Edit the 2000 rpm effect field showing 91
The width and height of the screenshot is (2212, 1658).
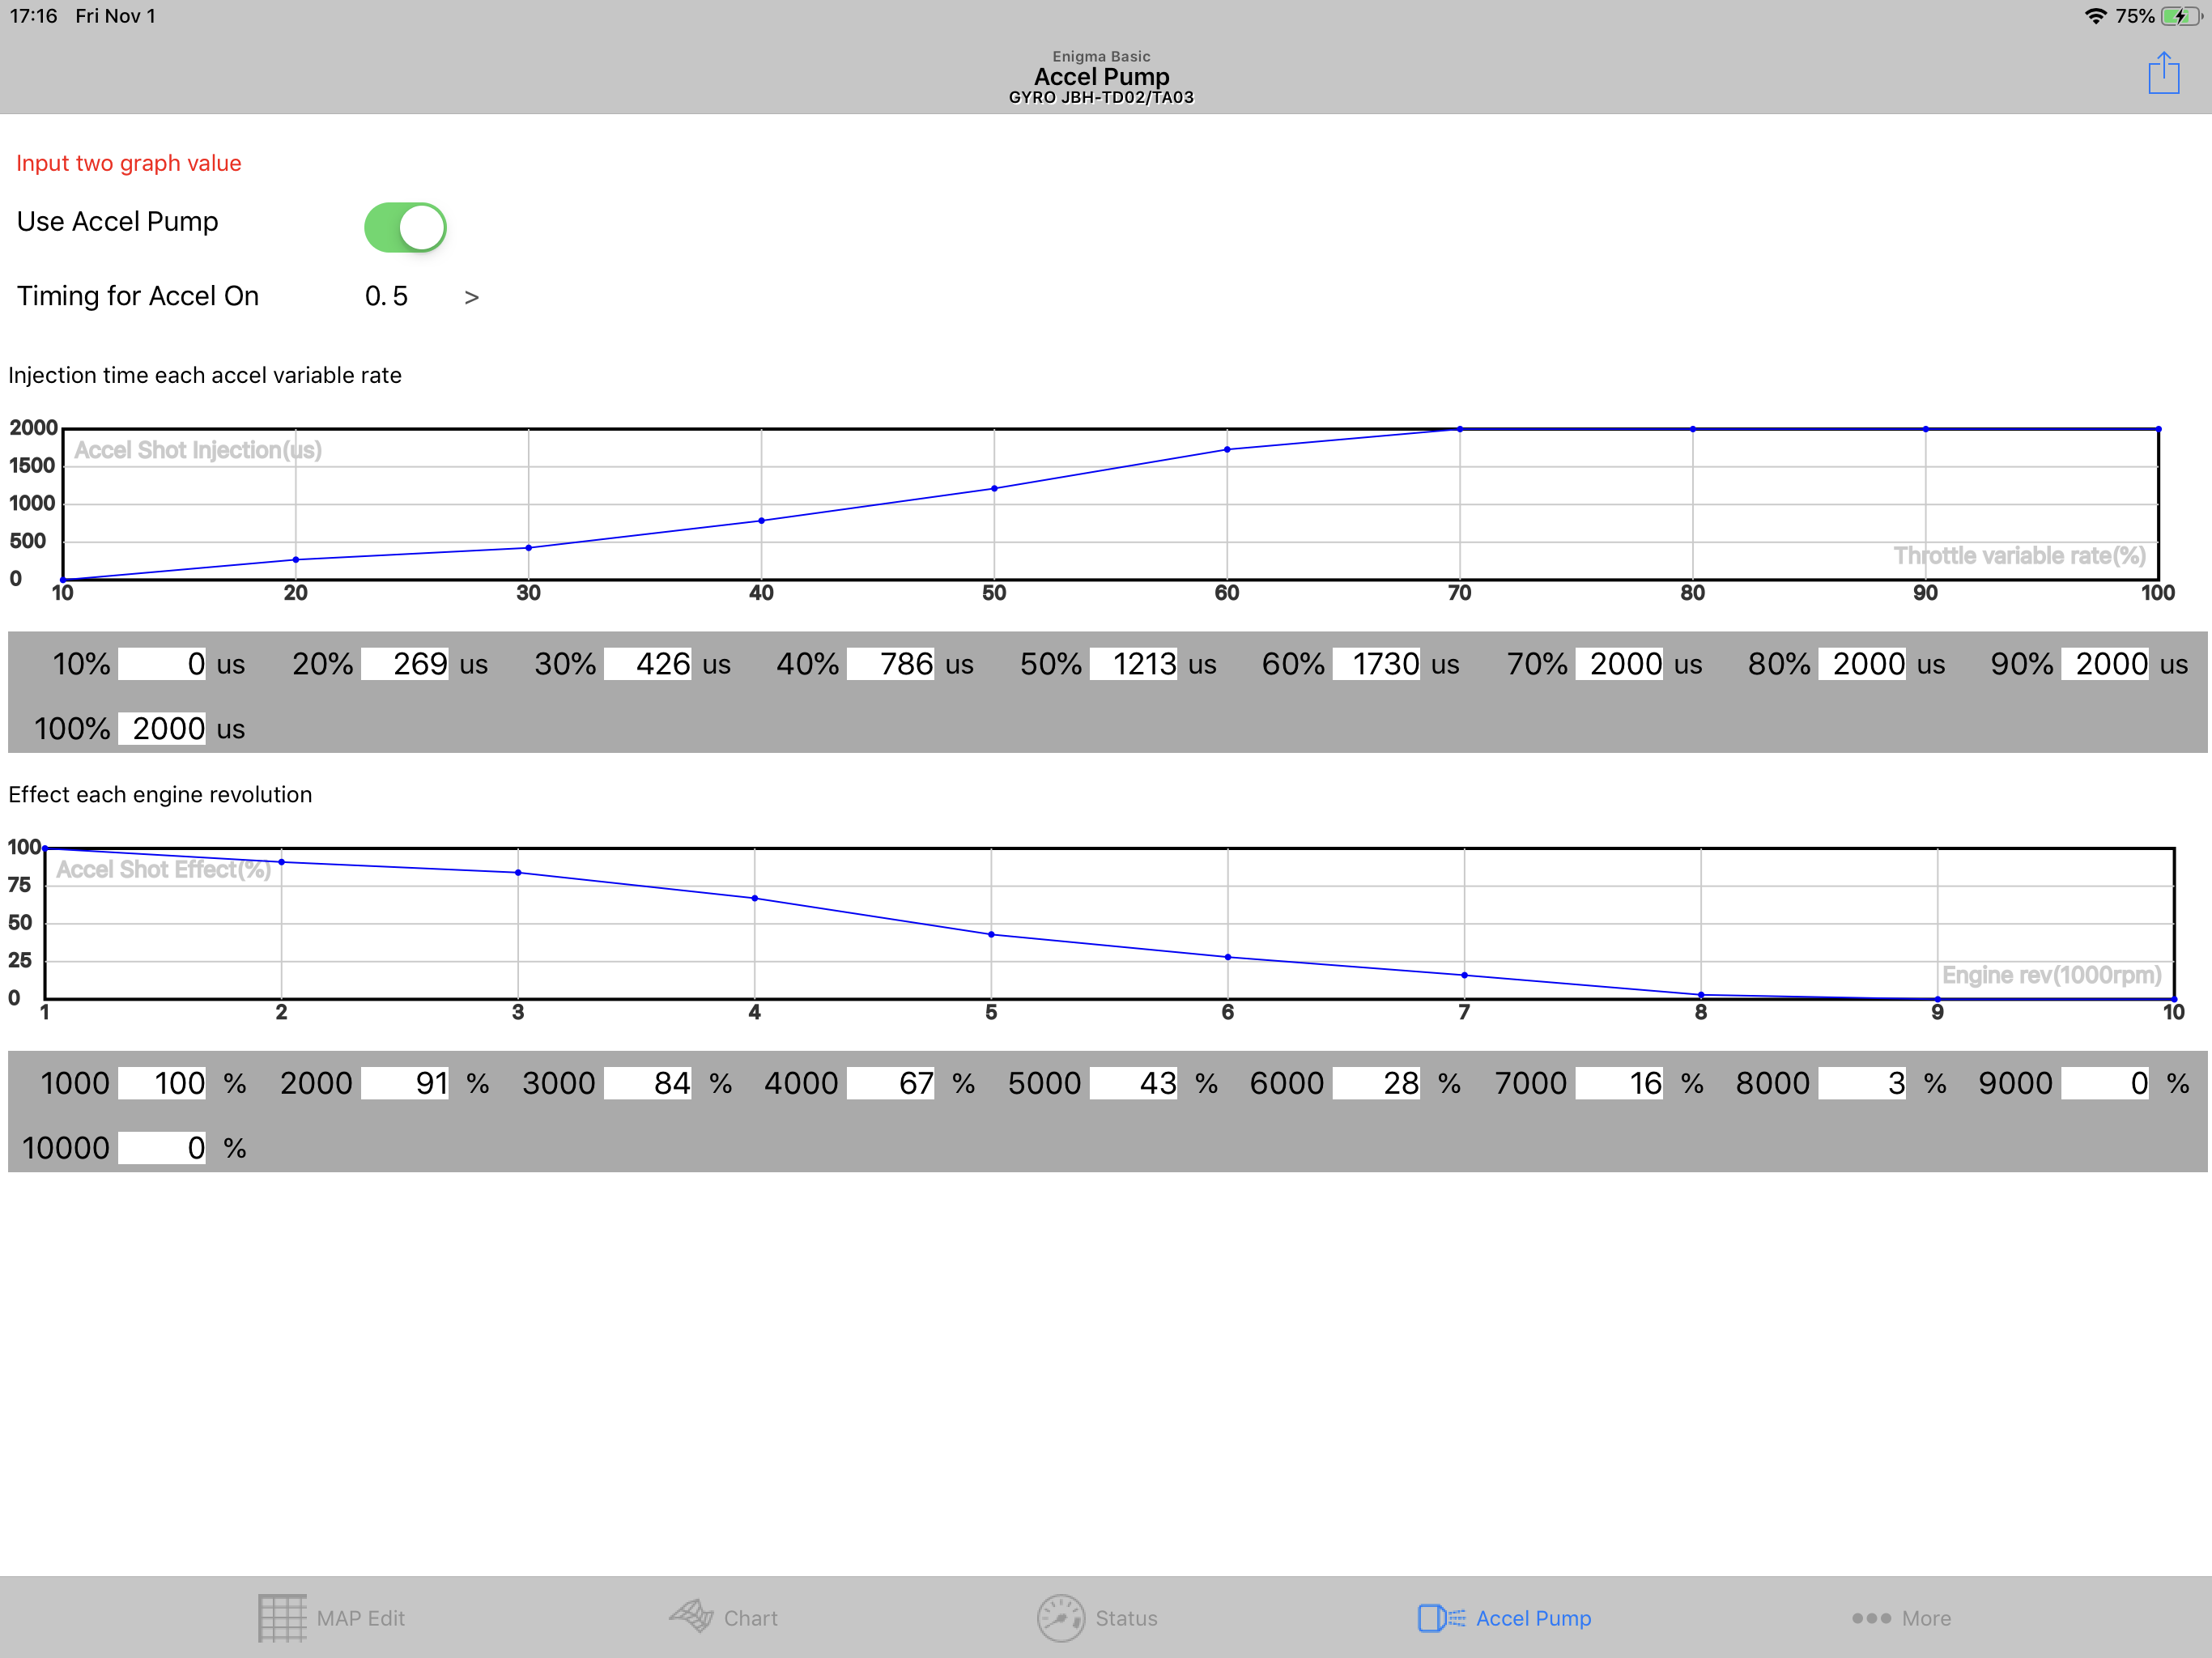point(405,1083)
